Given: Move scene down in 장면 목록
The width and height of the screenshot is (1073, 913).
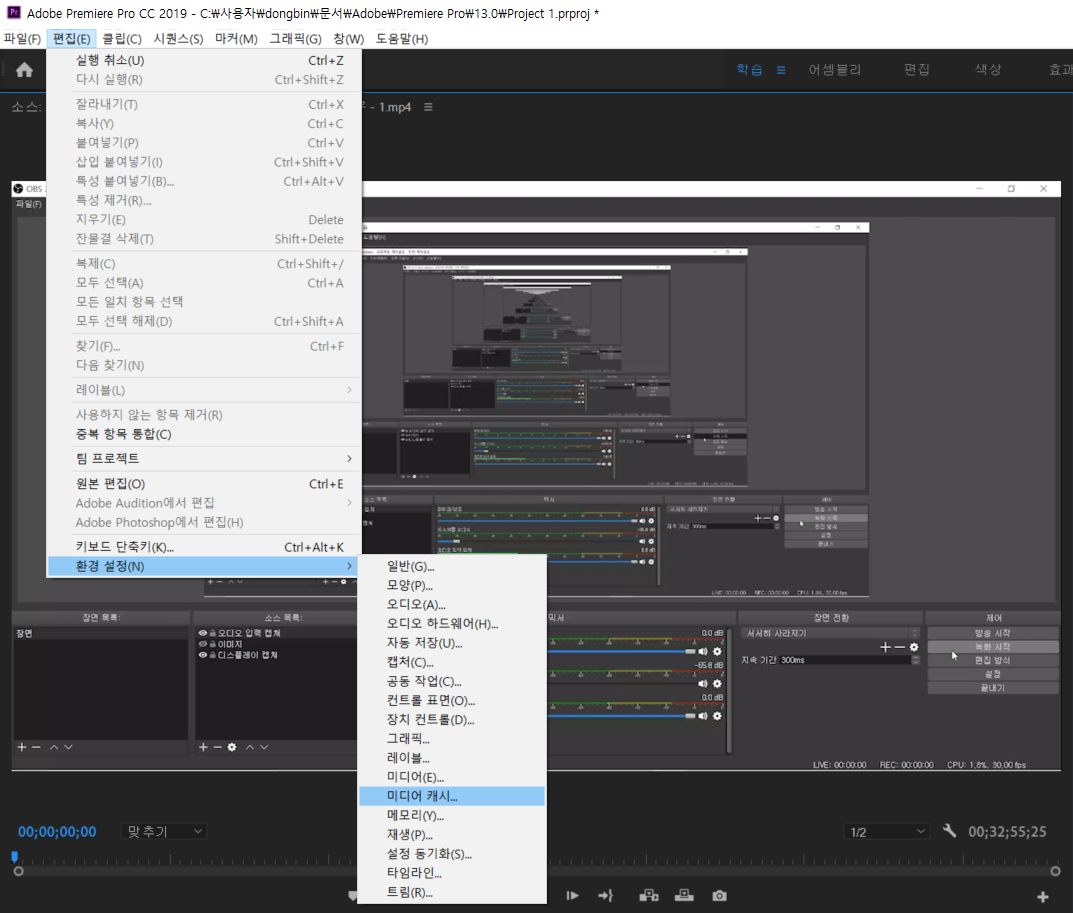Looking at the screenshot, I should pyautogui.click(x=68, y=747).
